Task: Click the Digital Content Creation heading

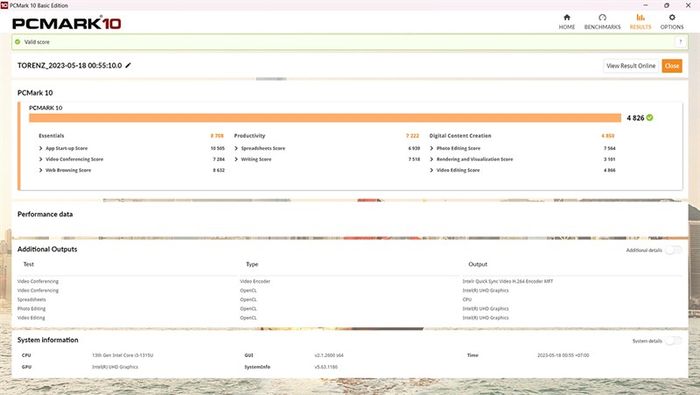Action: point(460,136)
